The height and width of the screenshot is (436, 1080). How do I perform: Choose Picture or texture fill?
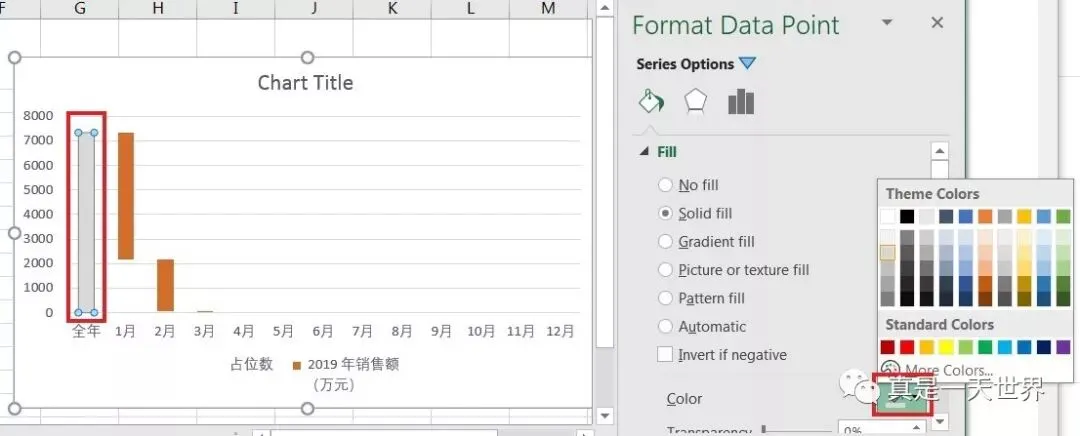point(666,270)
